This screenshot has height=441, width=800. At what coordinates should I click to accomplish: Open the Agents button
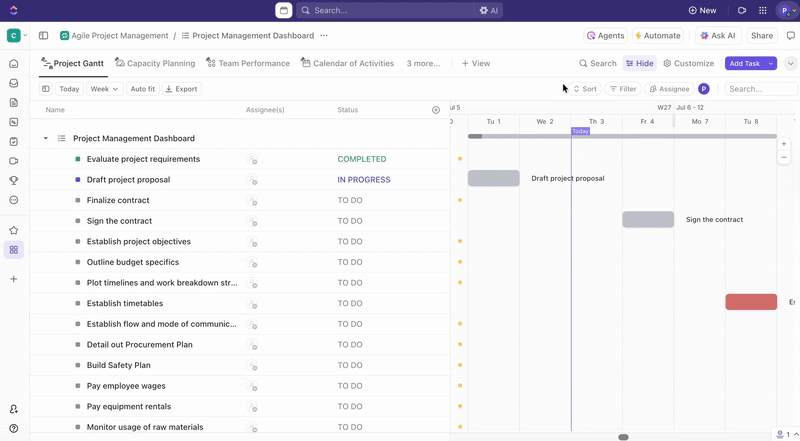(x=605, y=35)
